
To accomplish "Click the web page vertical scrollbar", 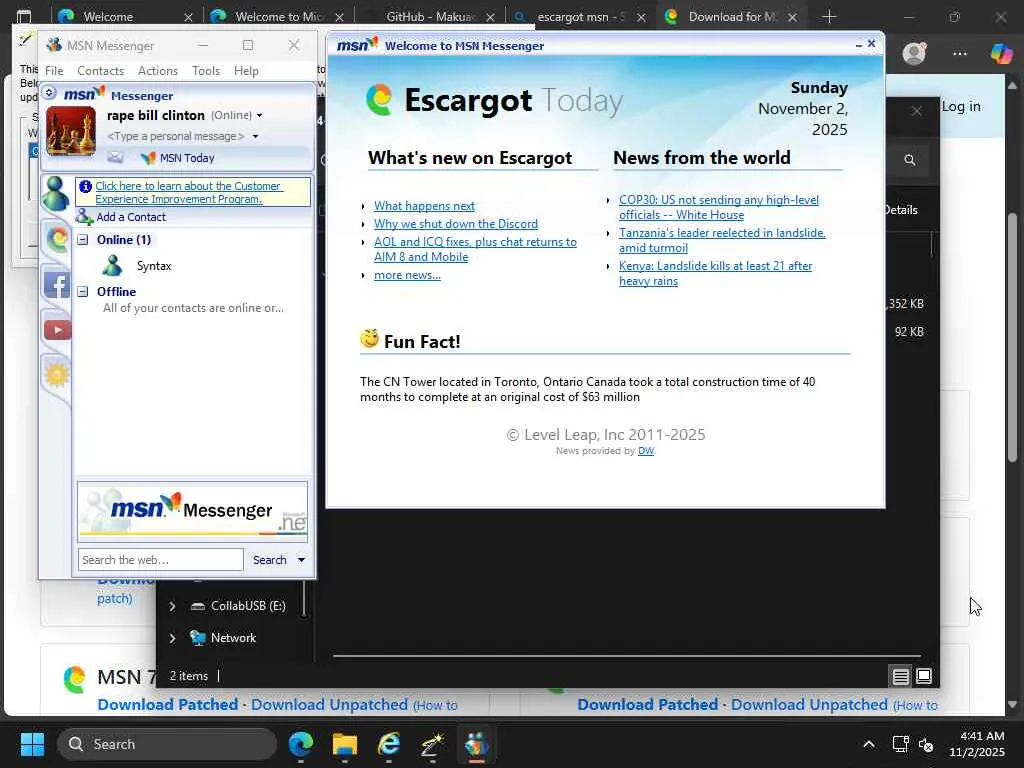I will tap(1012, 339).
